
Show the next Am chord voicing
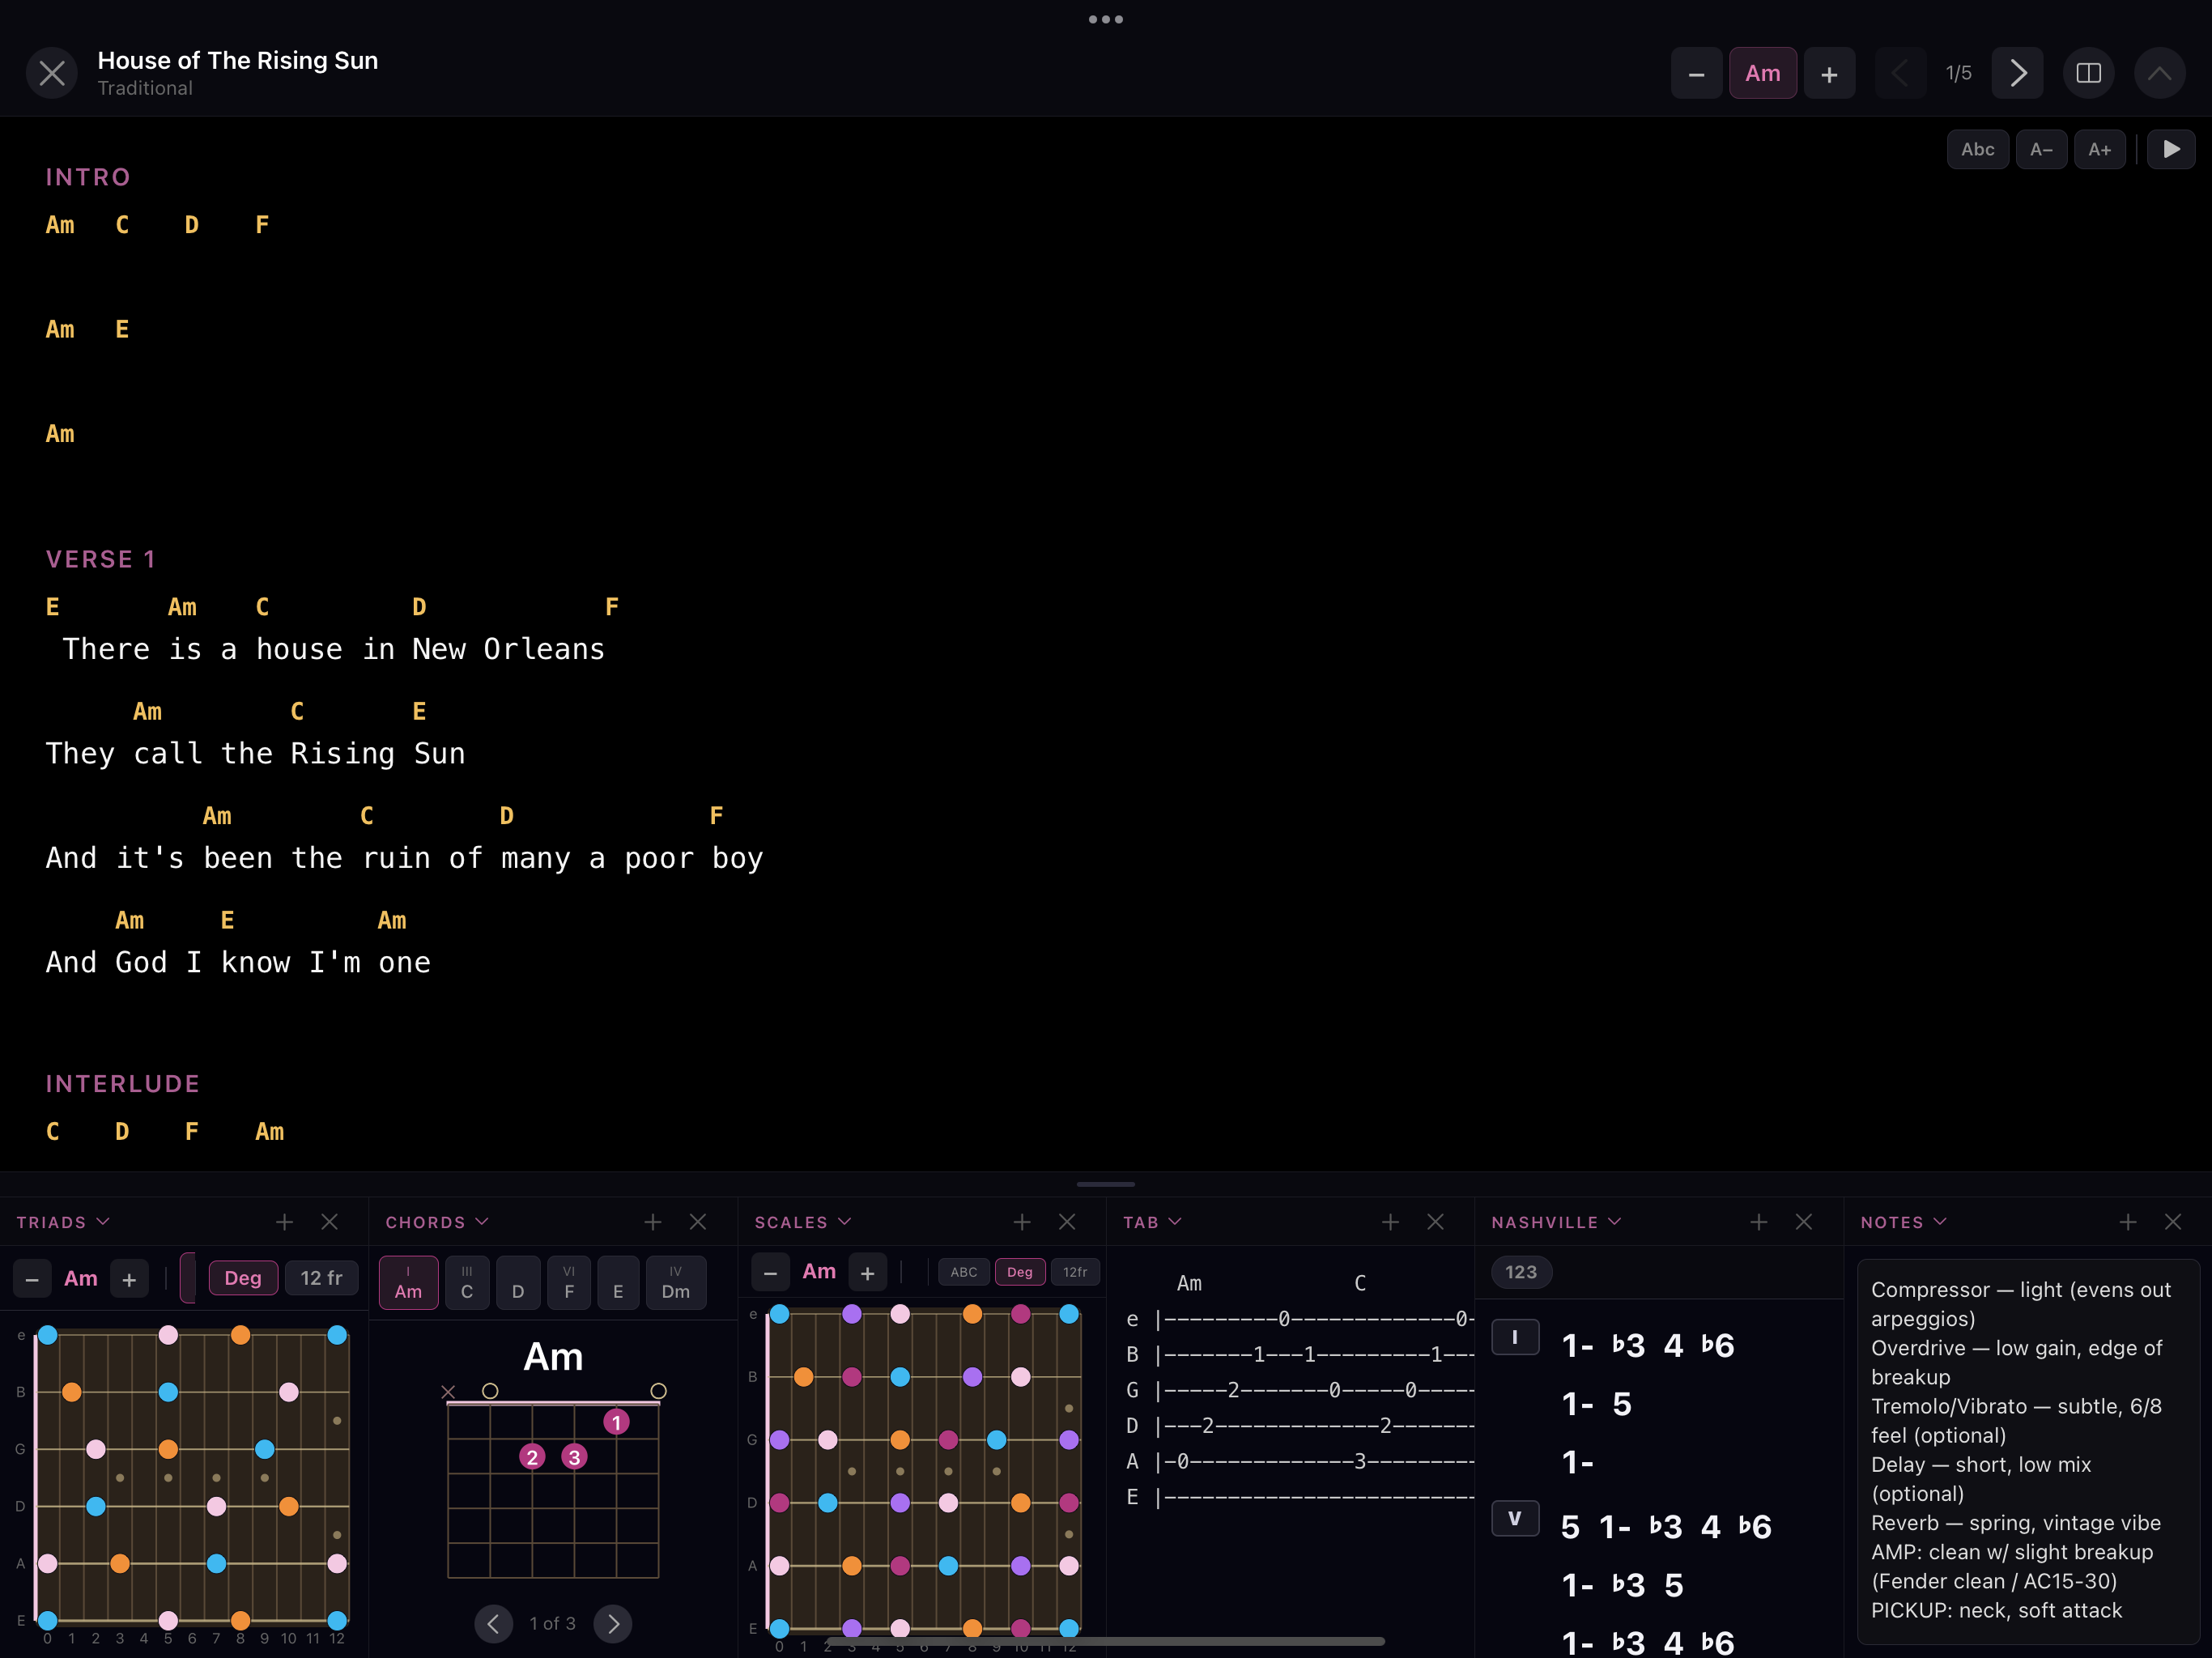point(613,1623)
